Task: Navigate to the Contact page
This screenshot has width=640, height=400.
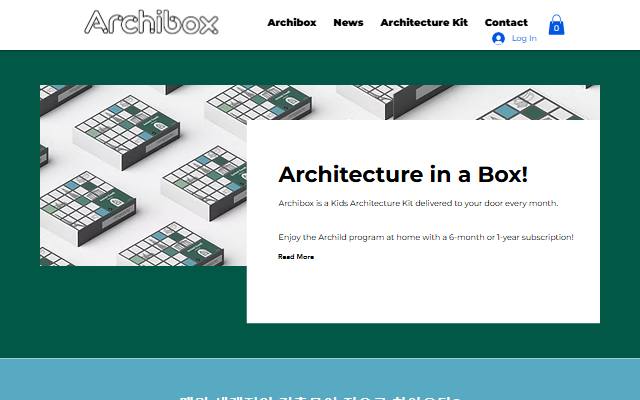Action: pos(506,22)
